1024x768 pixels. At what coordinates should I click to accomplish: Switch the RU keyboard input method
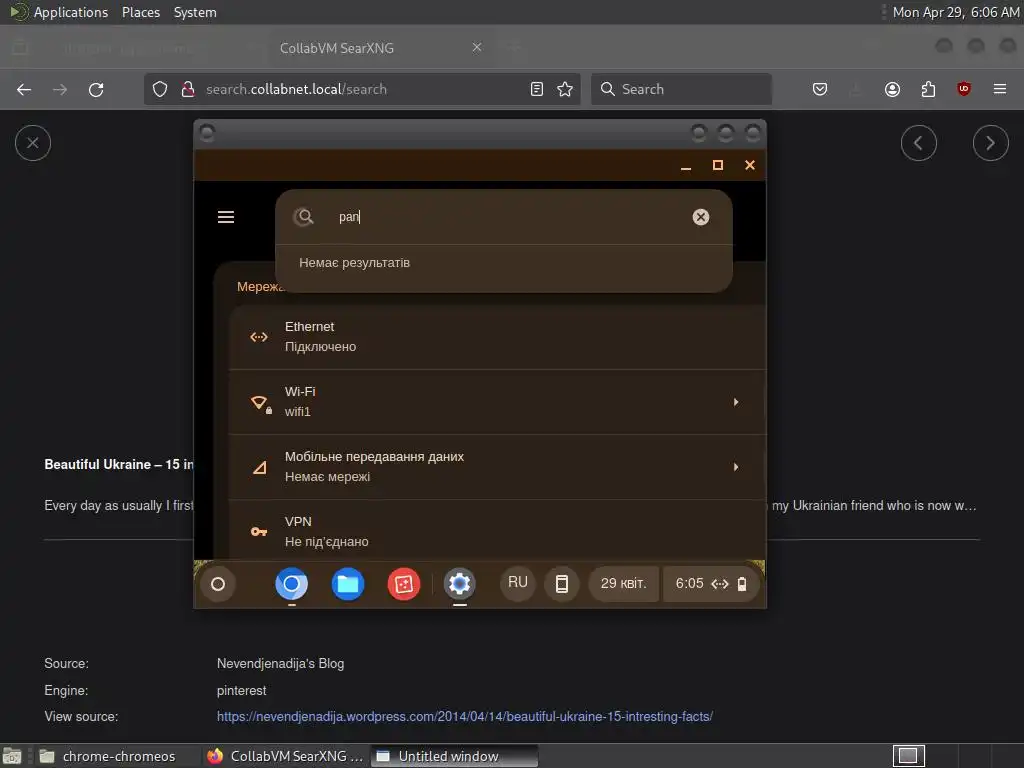coord(518,583)
